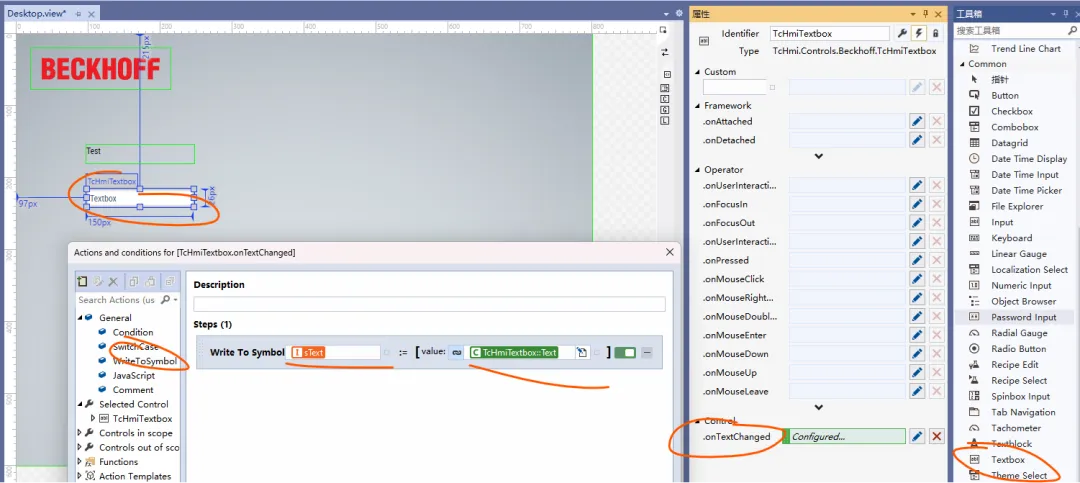1080x483 pixels.
Task: Select the BECKHOFF logo image on canvas
Action: point(101,68)
